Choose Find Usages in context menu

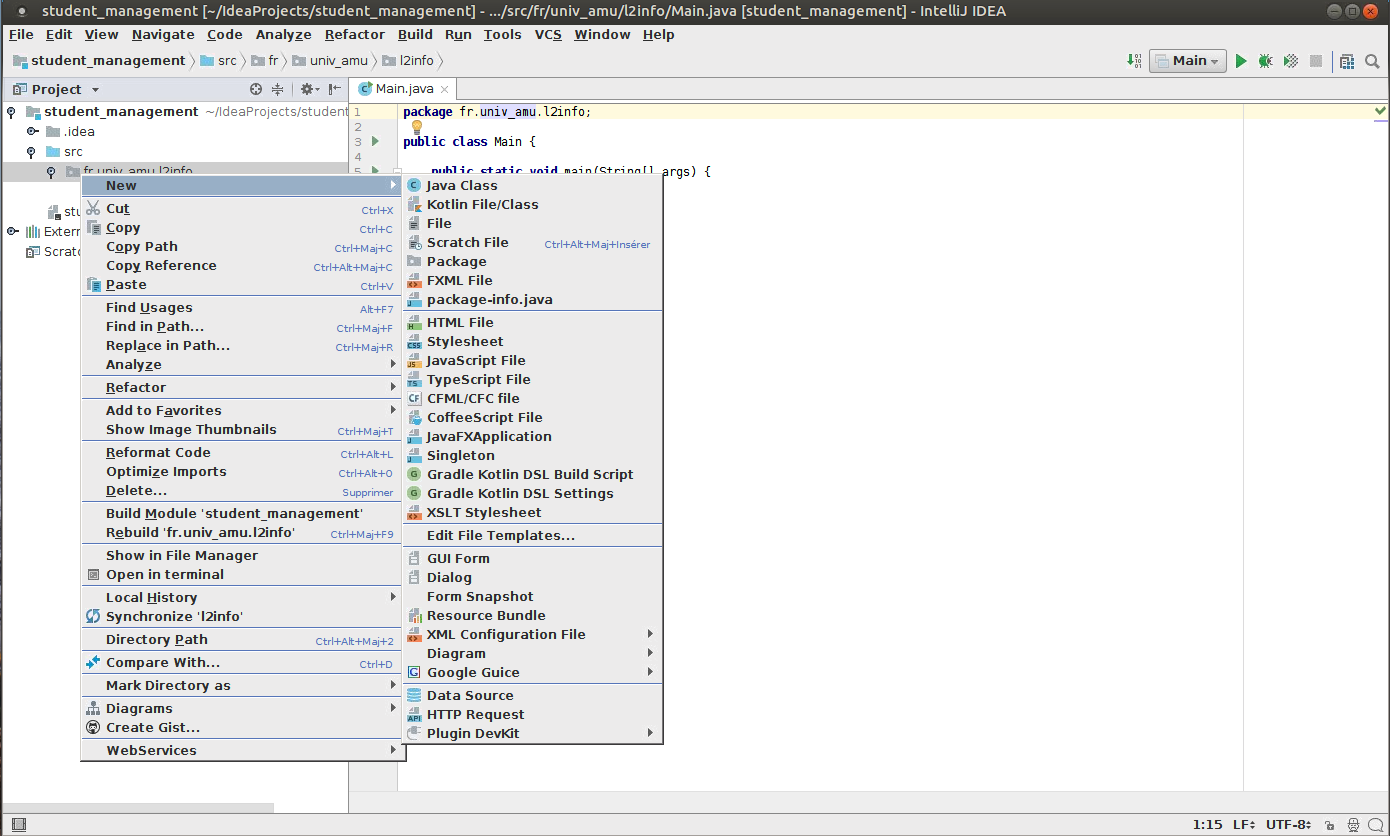(x=240, y=308)
